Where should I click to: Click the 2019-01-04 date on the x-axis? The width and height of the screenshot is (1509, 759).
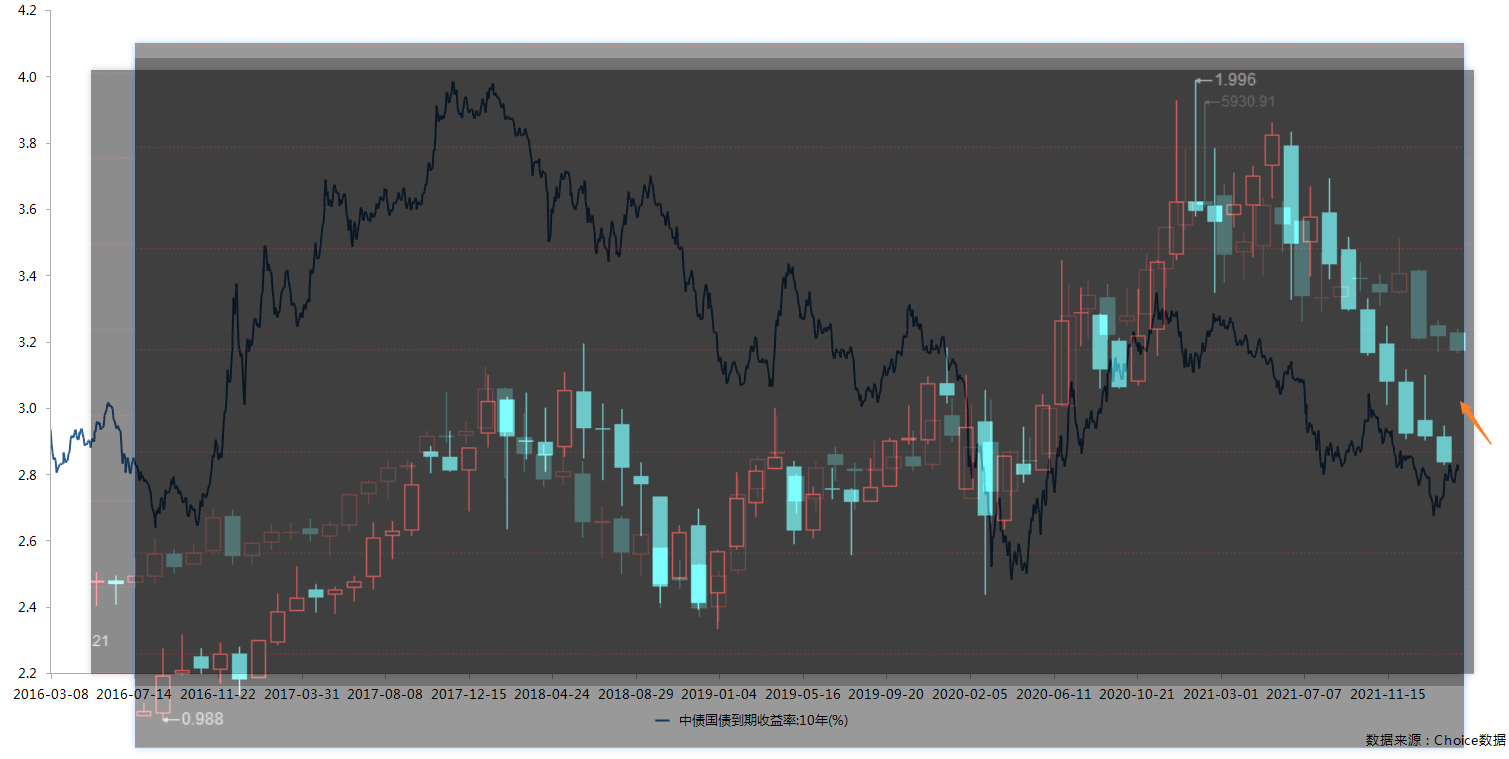(x=718, y=692)
